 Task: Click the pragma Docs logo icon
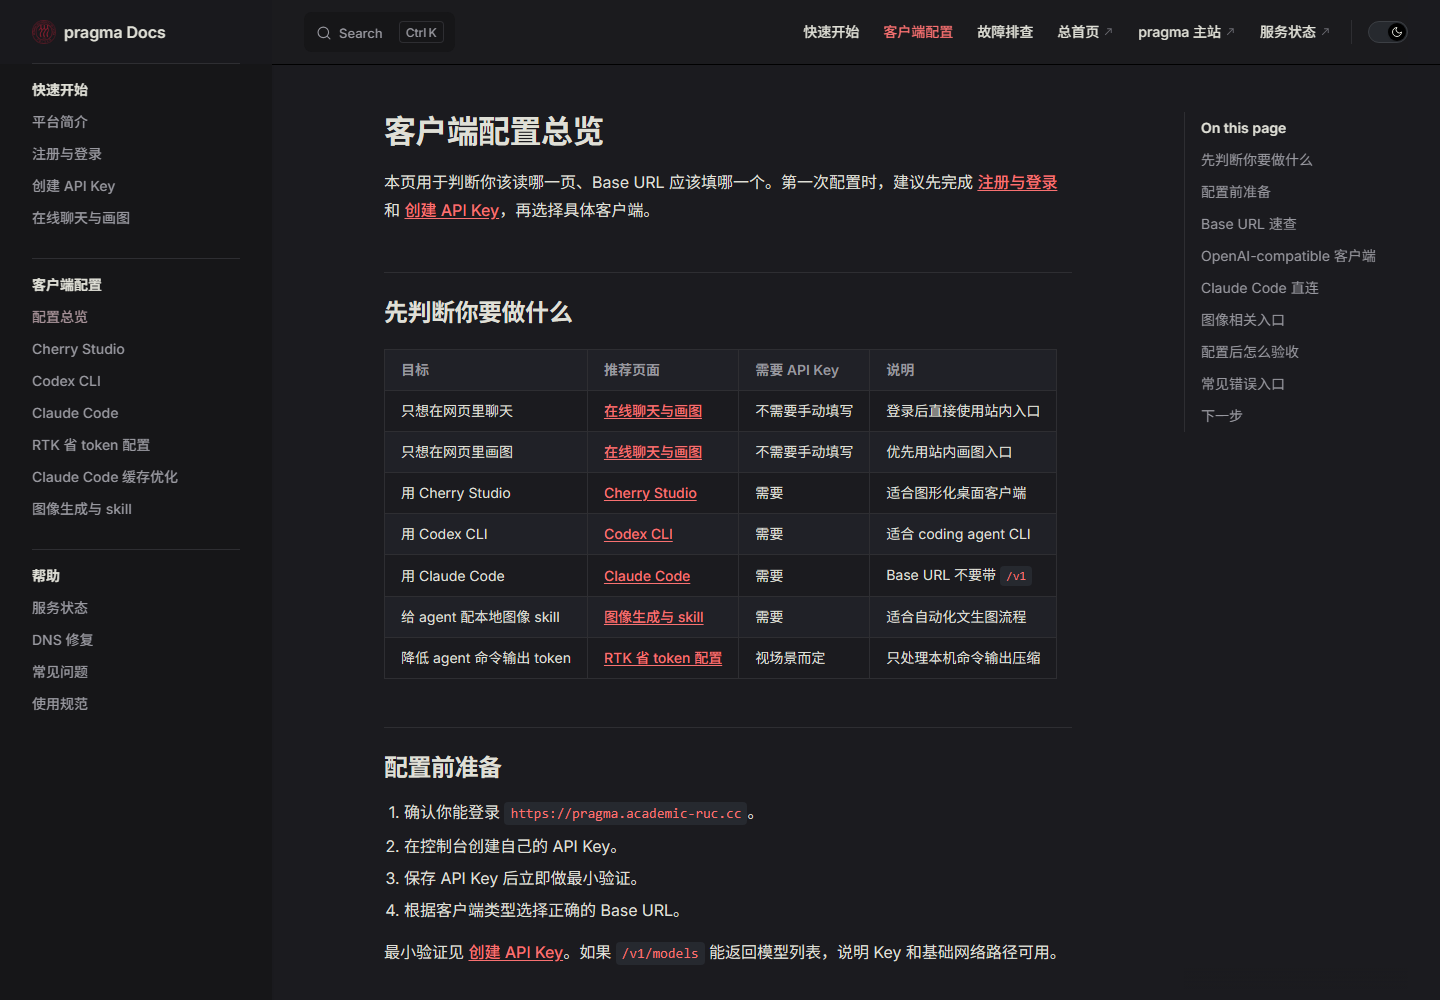point(43,32)
